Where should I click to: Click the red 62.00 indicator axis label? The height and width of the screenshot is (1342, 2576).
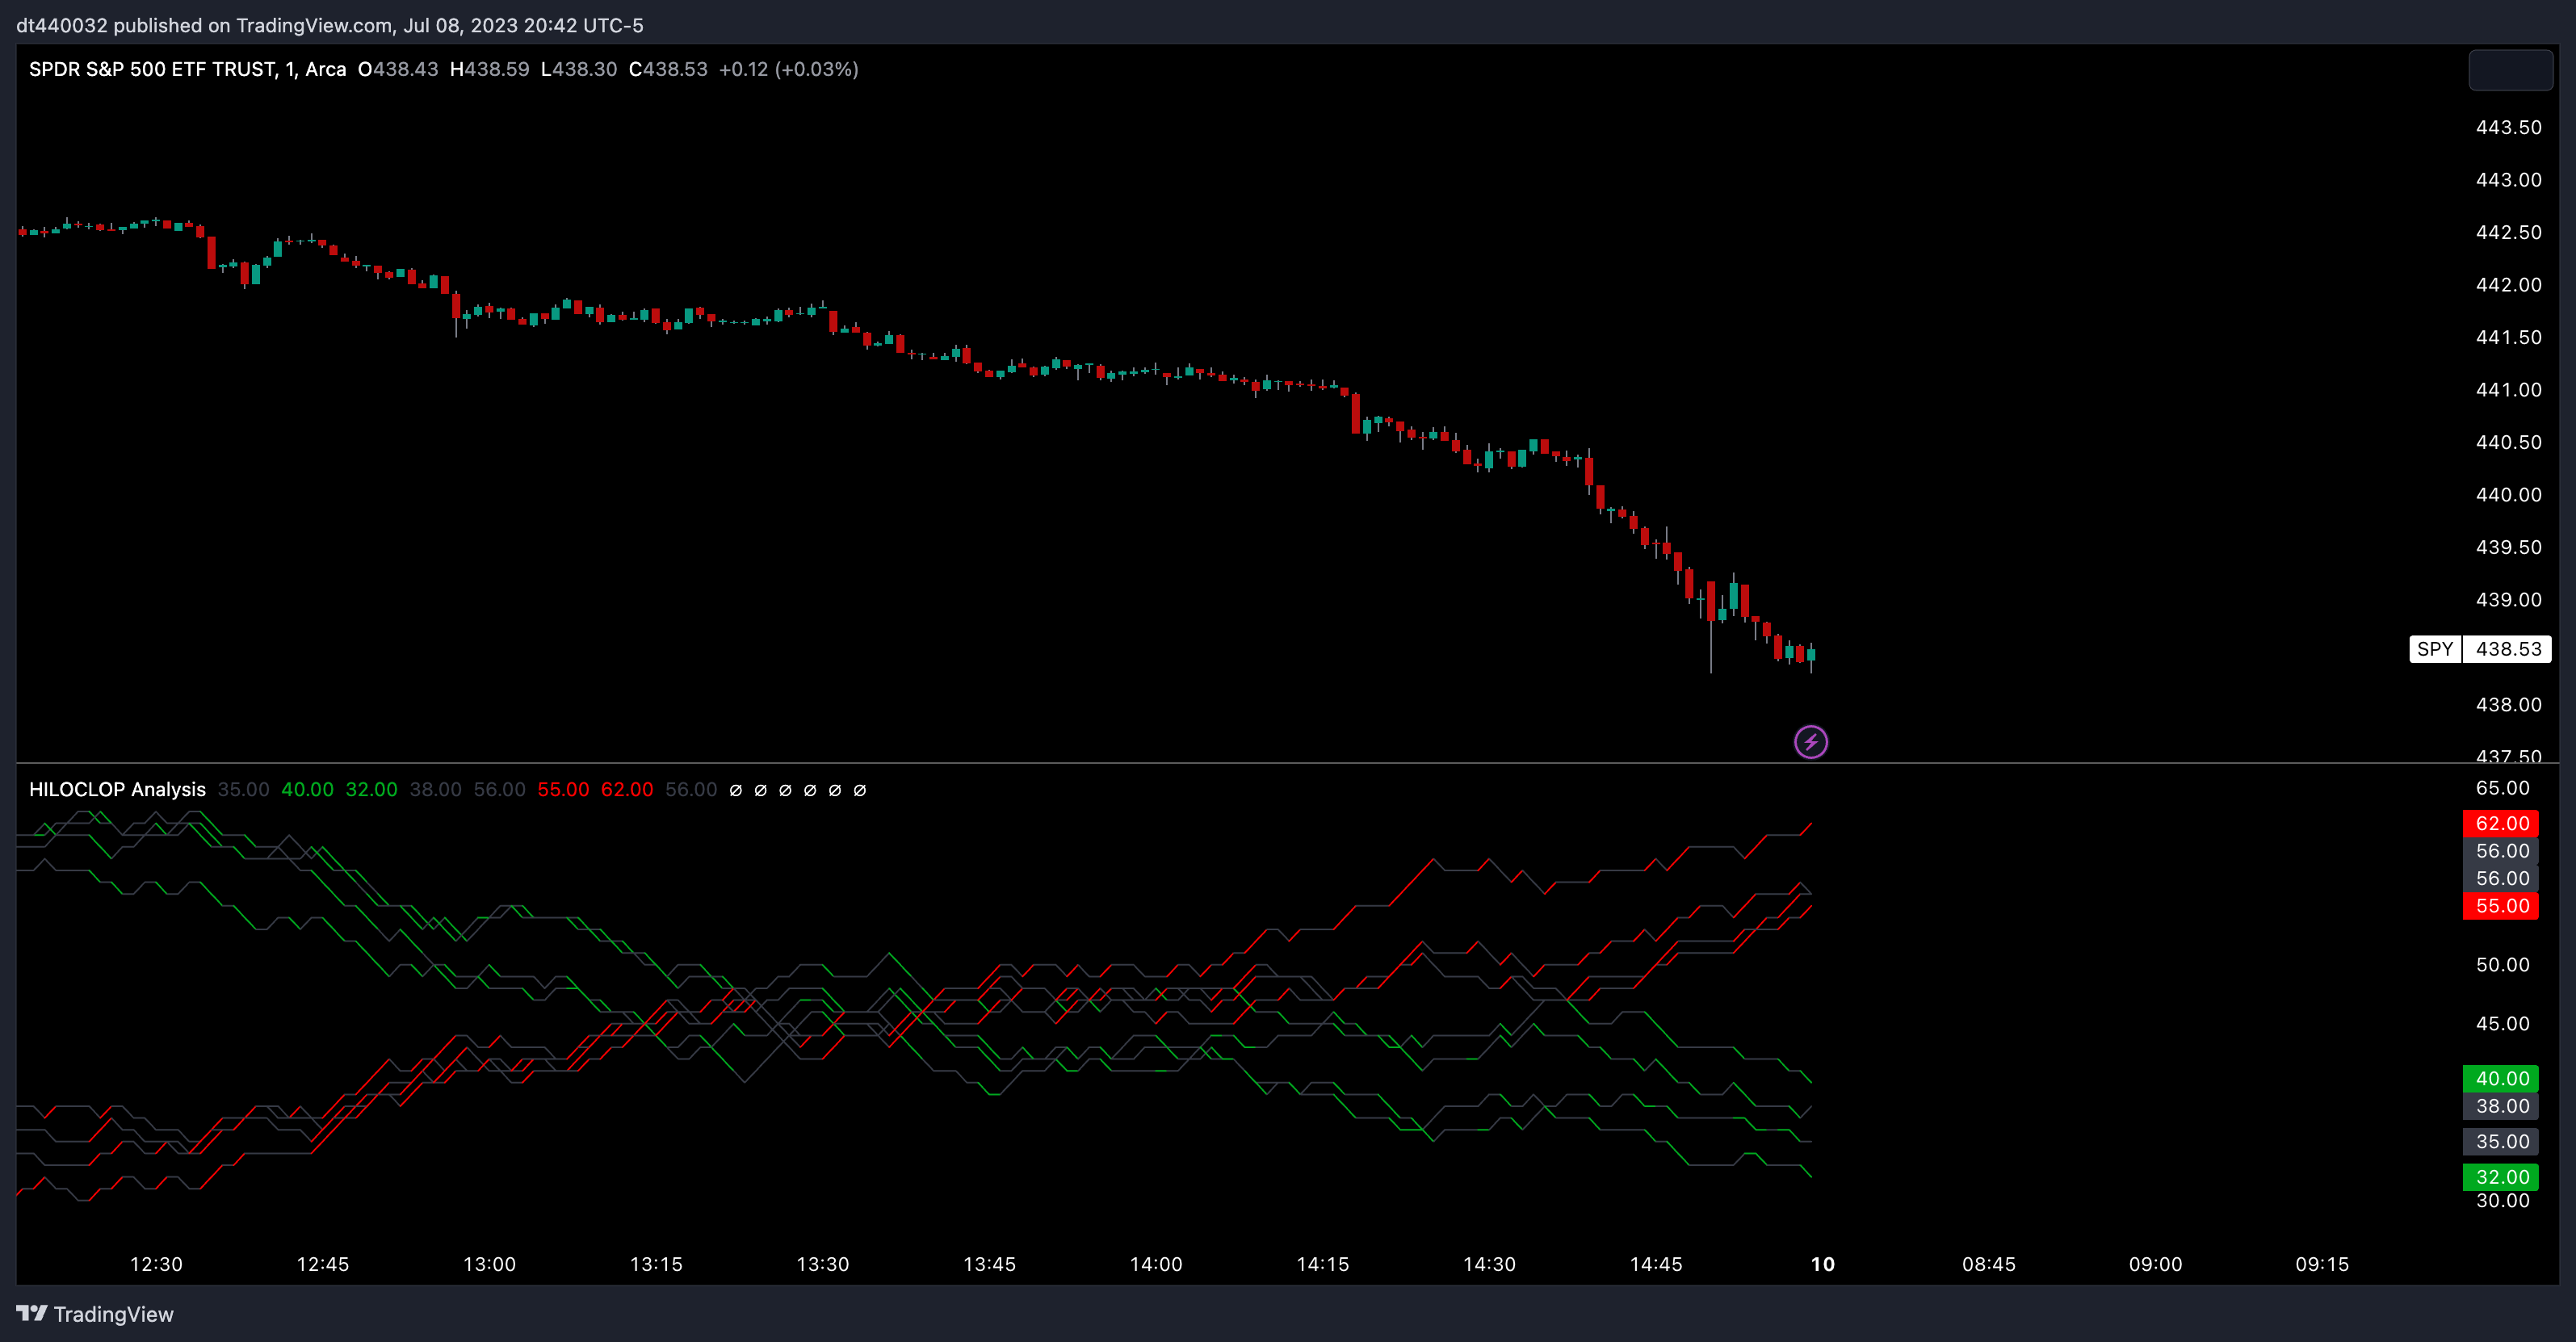coord(2501,823)
